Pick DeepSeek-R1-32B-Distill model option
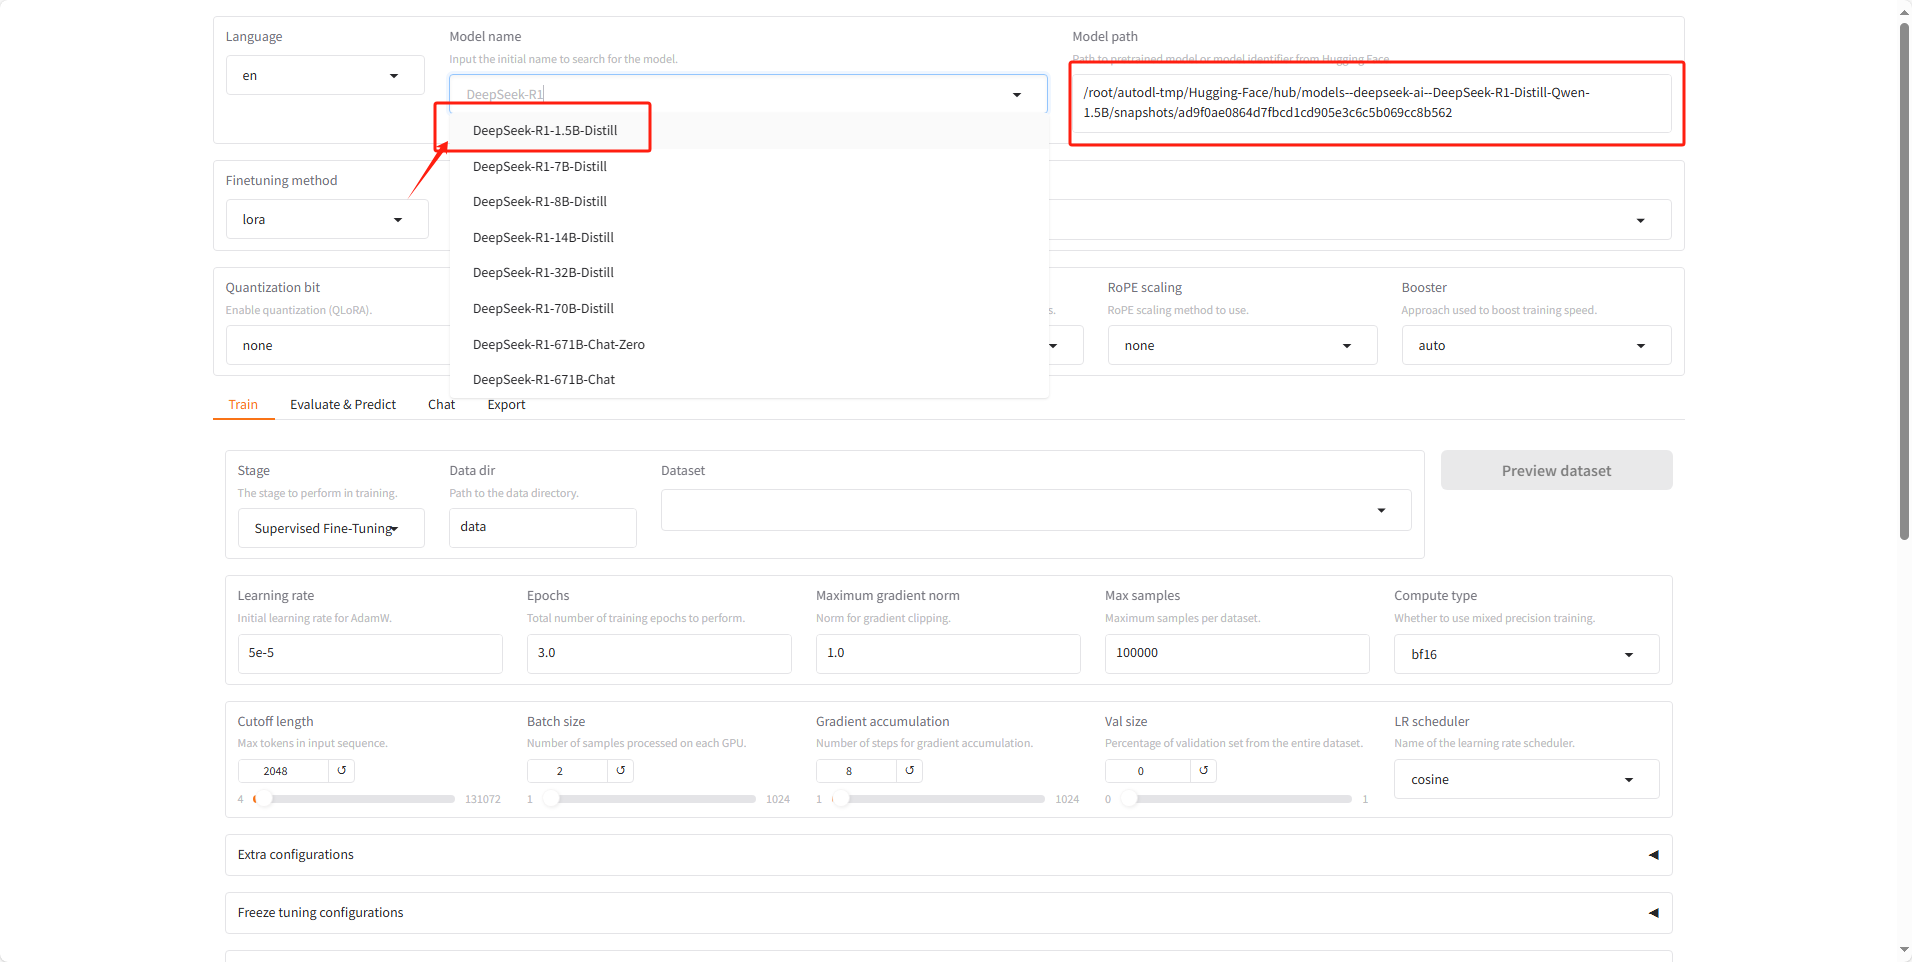Image resolution: width=1912 pixels, height=962 pixels. point(749,273)
